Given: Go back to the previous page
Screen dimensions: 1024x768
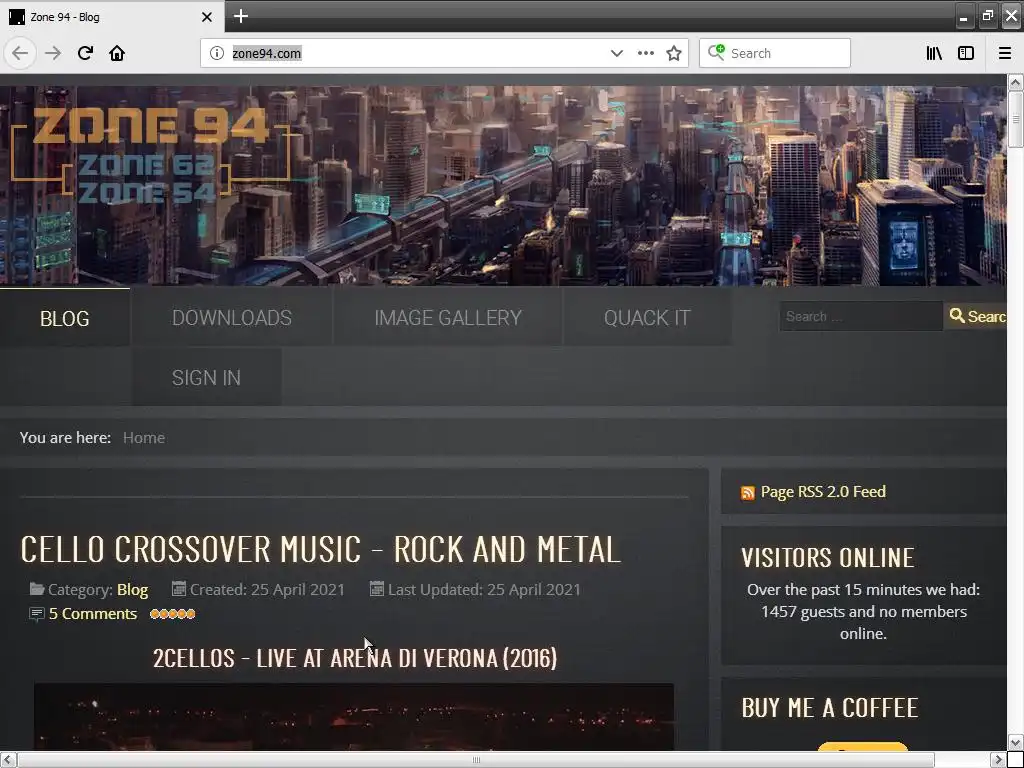Looking at the screenshot, I should (x=20, y=54).
